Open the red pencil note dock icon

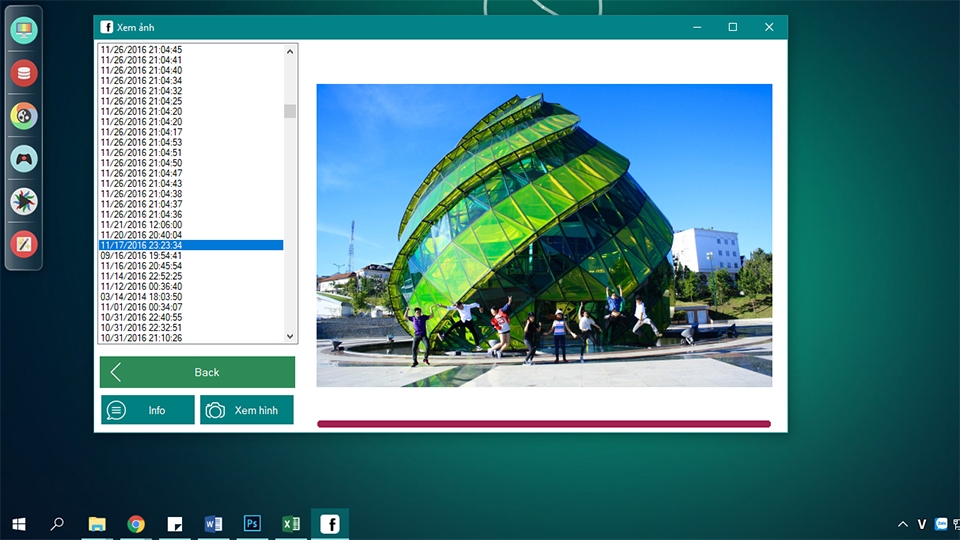pos(24,245)
